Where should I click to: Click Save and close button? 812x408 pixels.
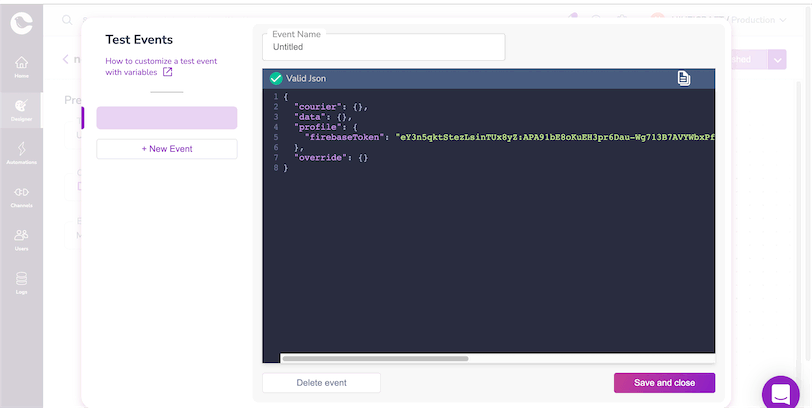coord(664,383)
